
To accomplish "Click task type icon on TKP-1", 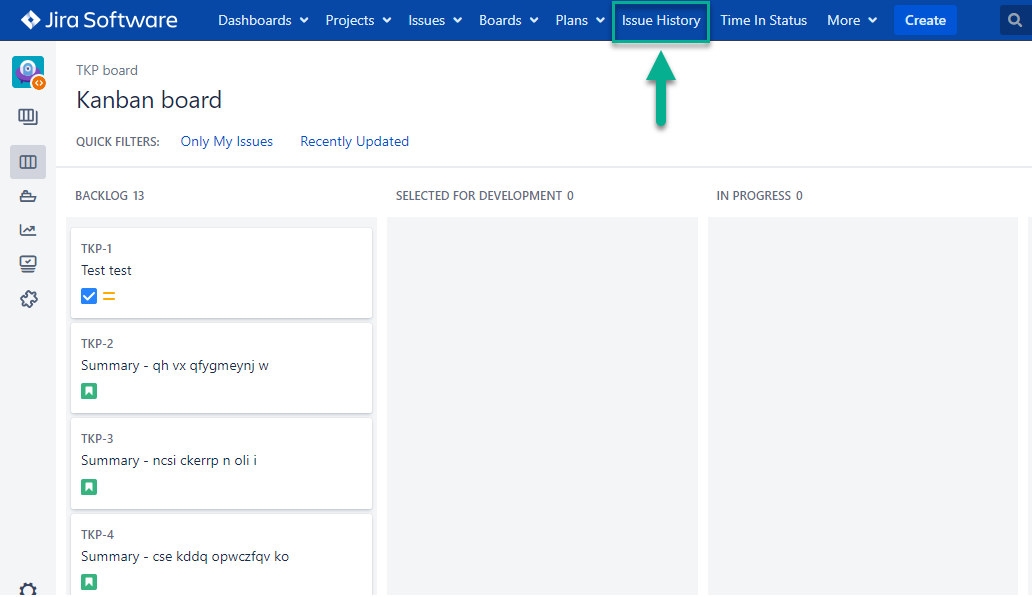I will [89, 296].
